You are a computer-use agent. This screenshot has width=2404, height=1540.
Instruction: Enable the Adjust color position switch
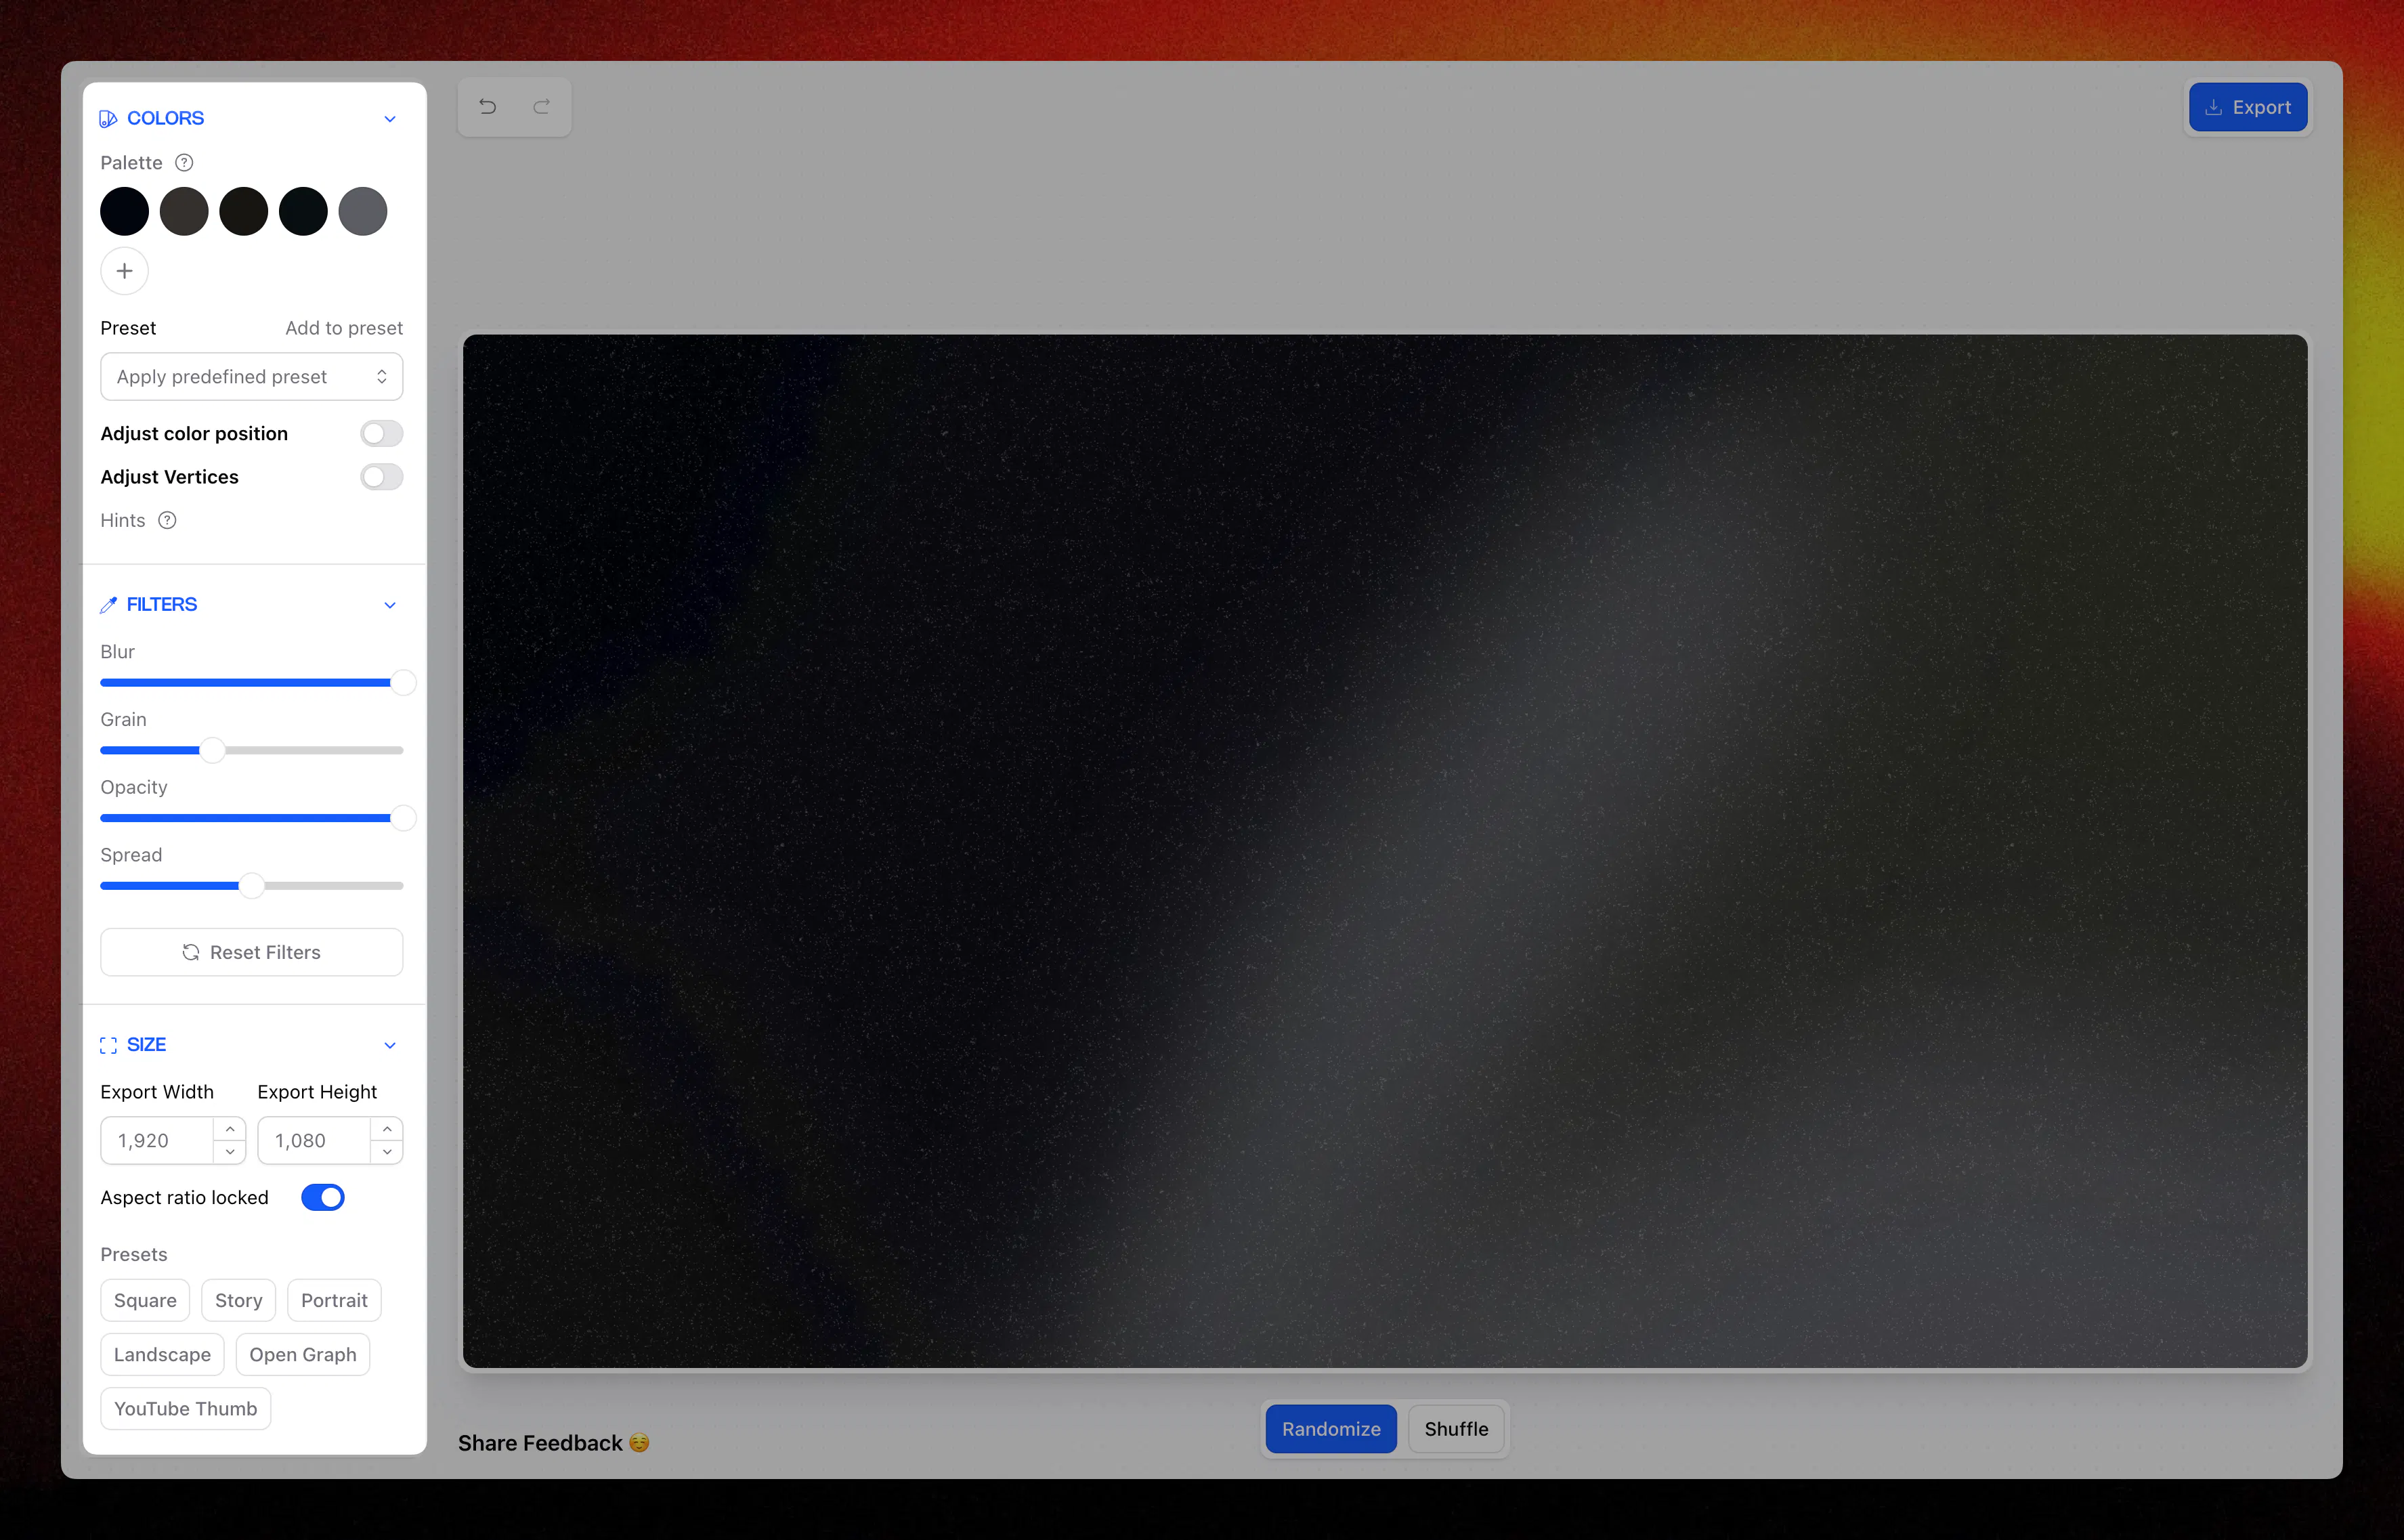point(381,433)
